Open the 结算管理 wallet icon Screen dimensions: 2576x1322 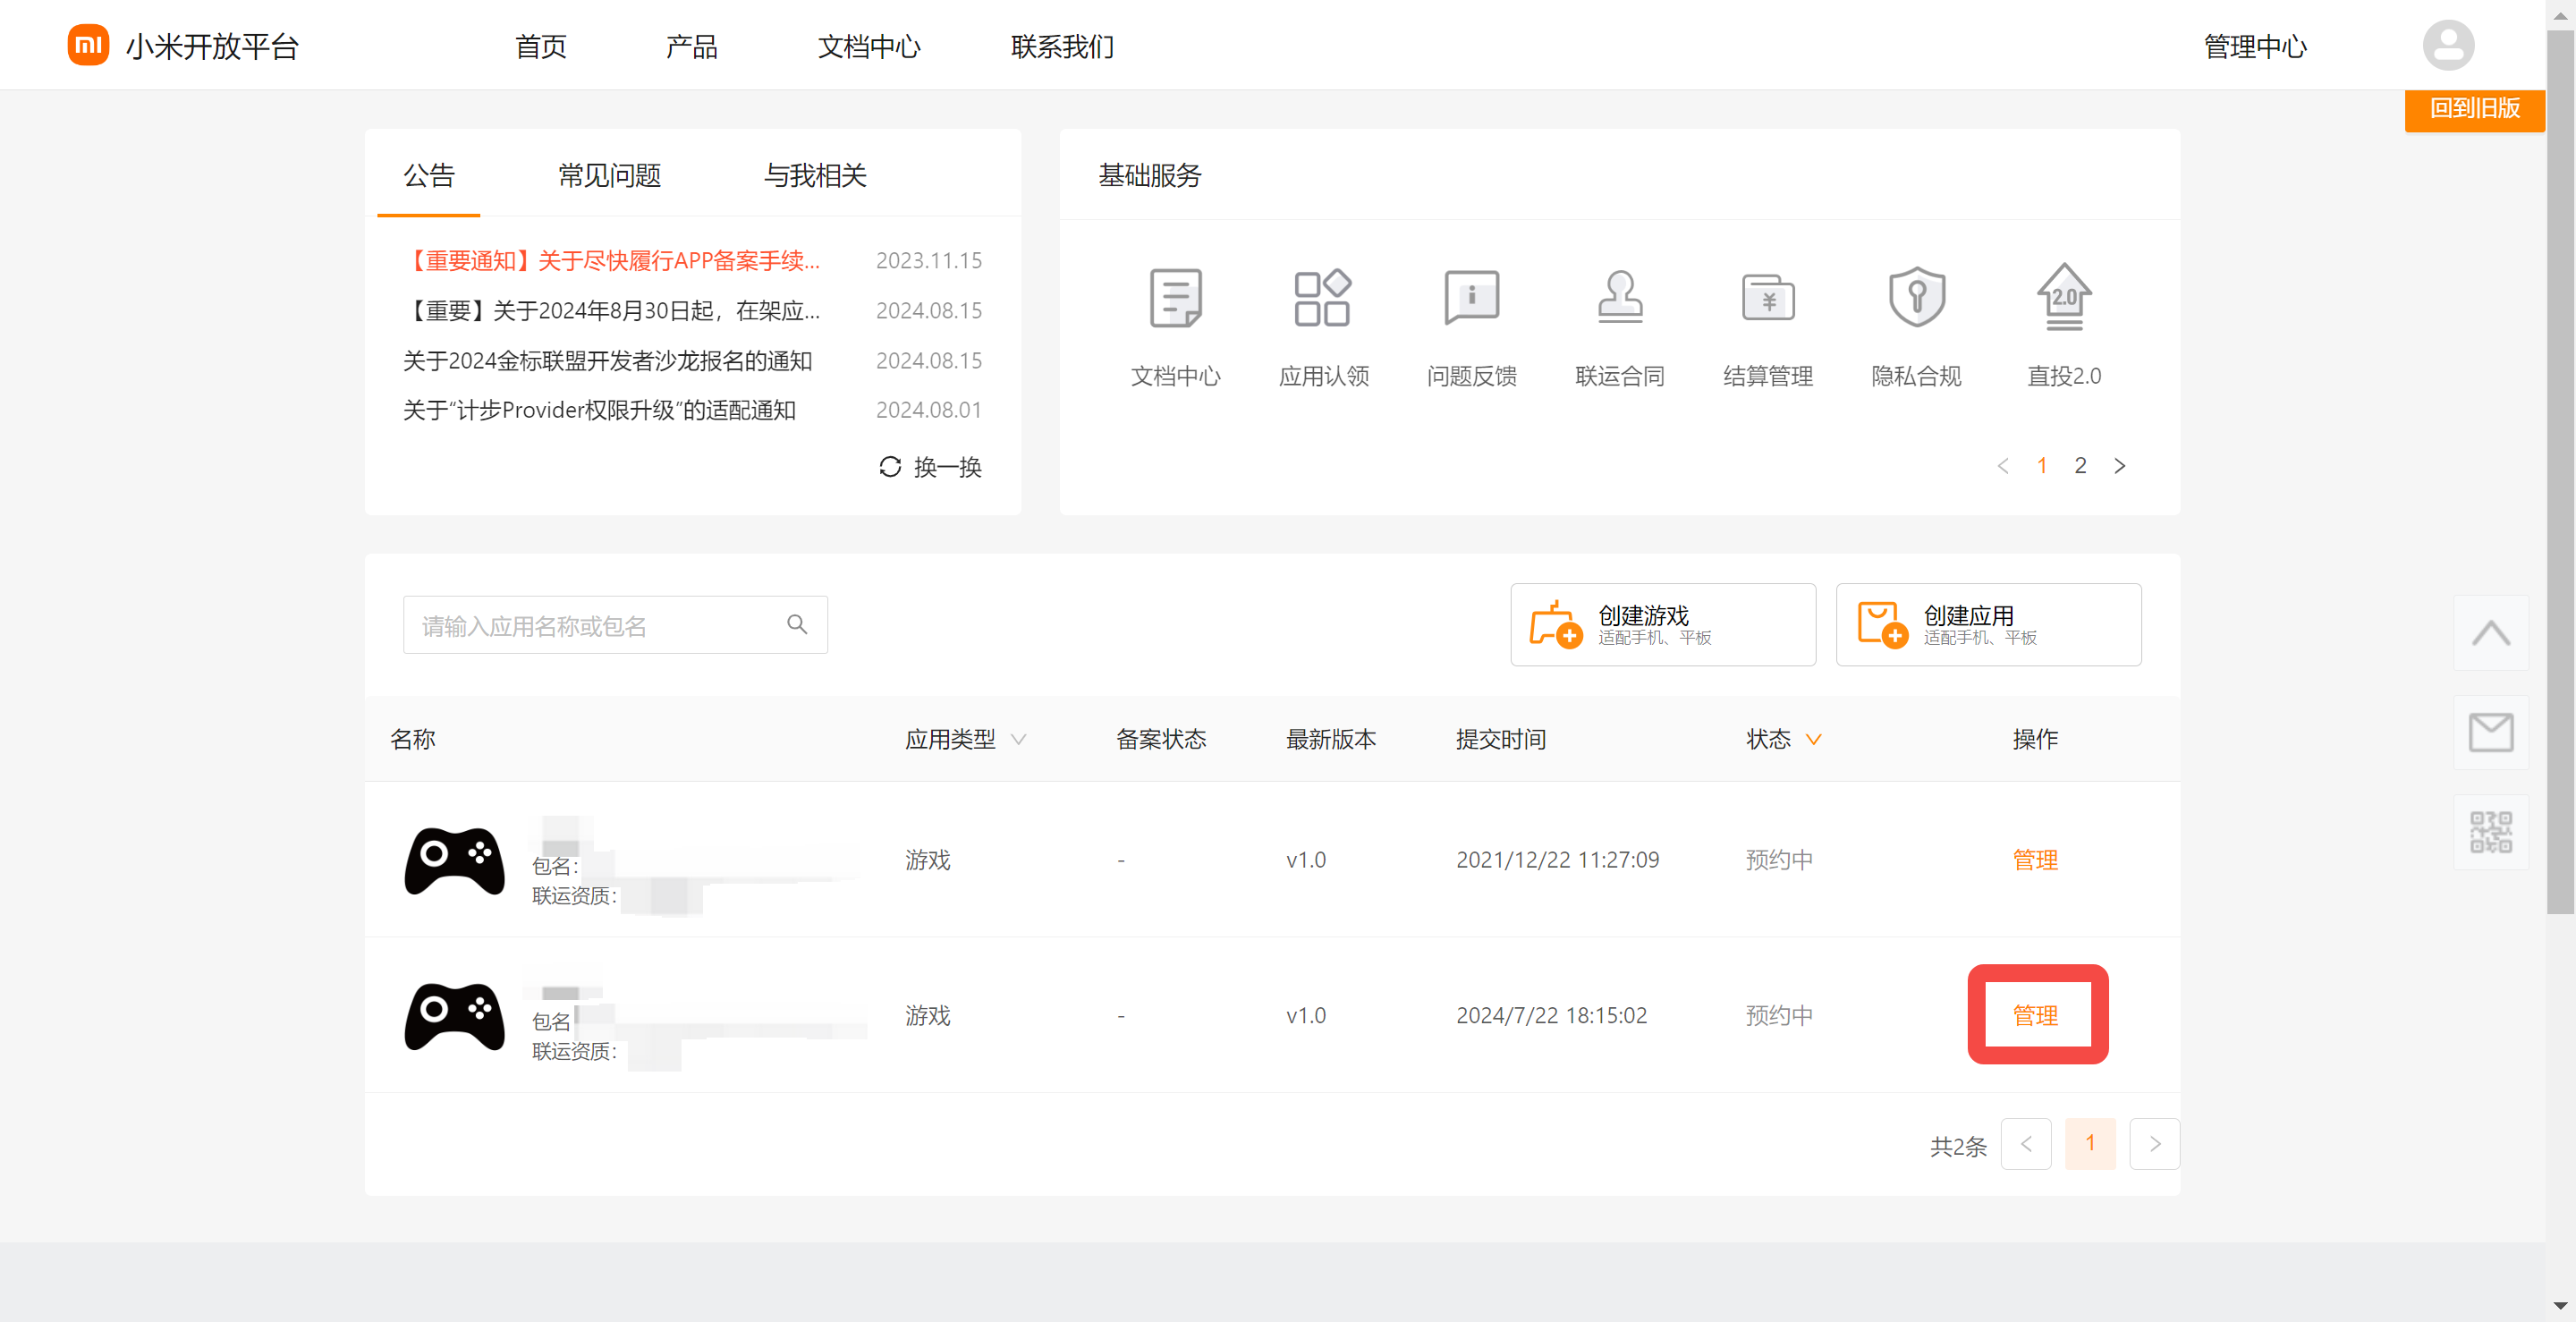1768,297
